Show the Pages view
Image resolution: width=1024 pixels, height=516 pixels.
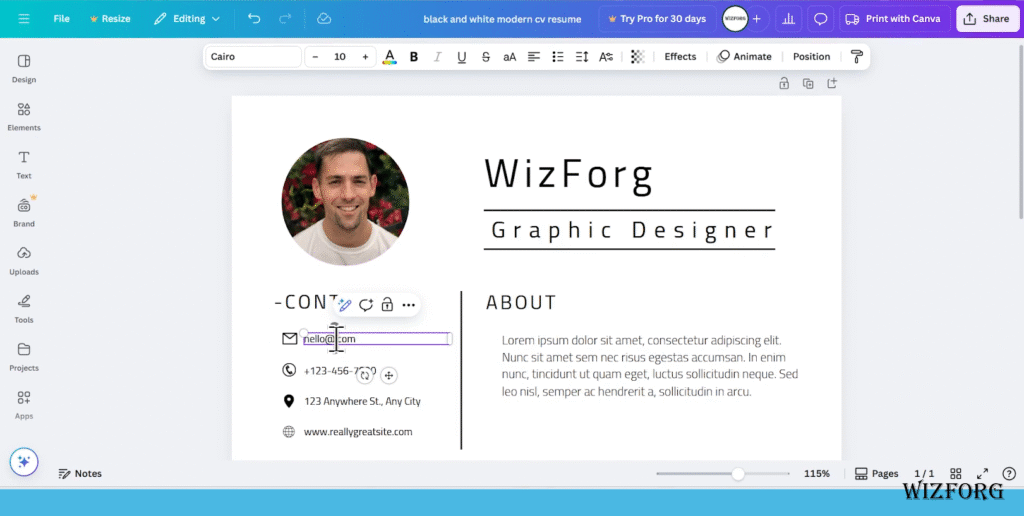point(876,474)
